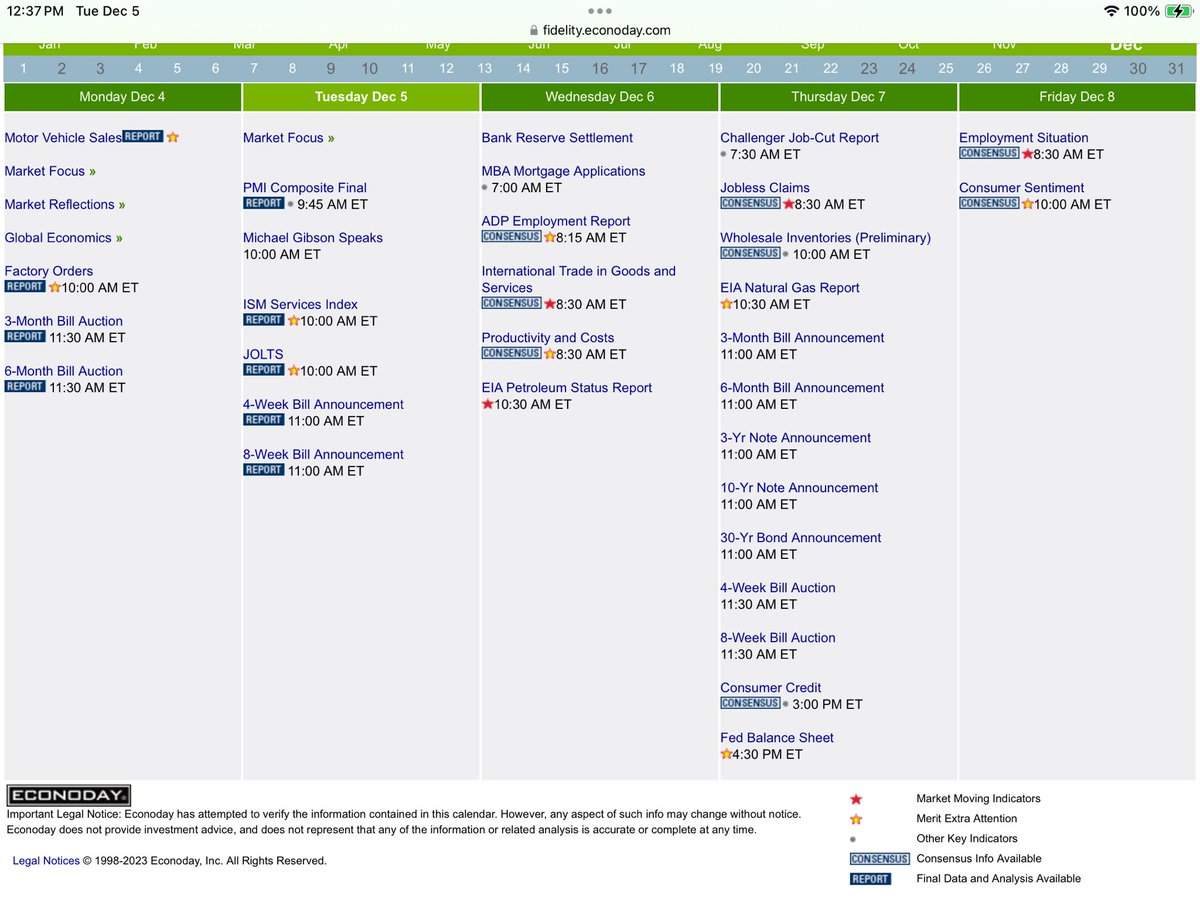The image size is (1200, 900).
Task: Select Friday Dec 8 column header
Action: [x=1077, y=97]
